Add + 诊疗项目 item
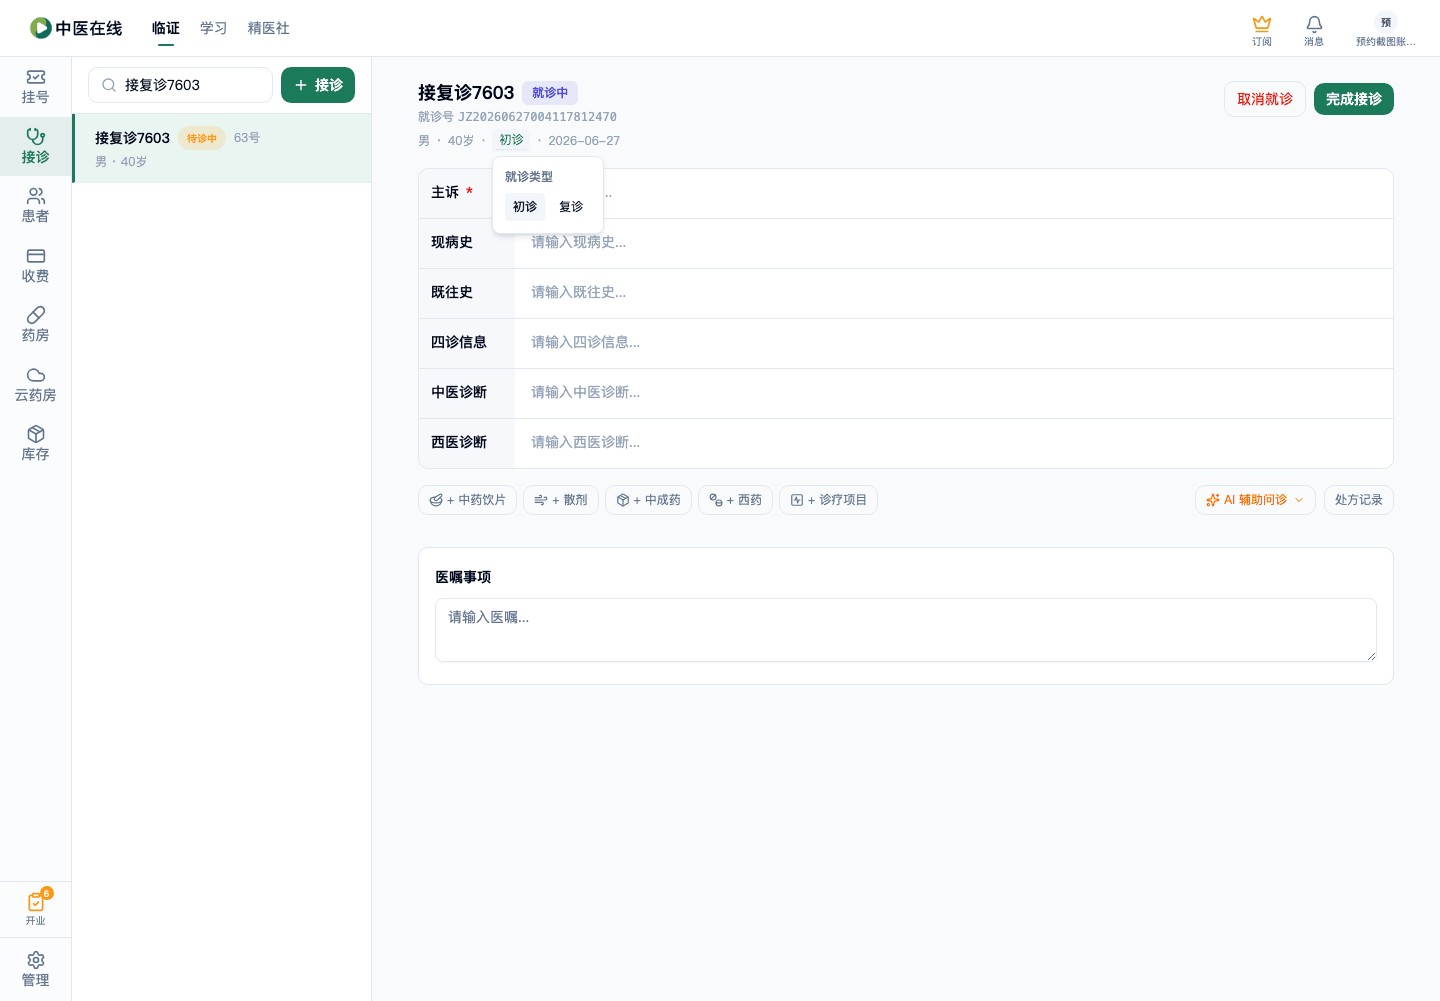 [828, 500]
